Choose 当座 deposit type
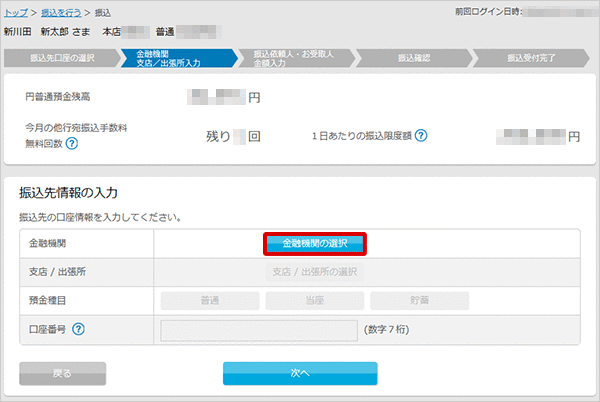The width and height of the screenshot is (600, 402). click(x=314, y=299)
